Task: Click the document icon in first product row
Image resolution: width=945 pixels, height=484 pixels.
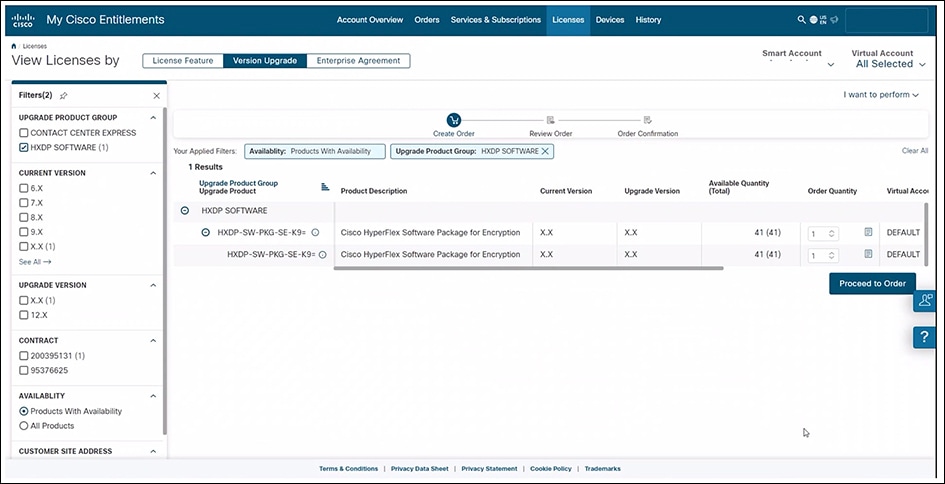Action: pyautogui.click(x=868, y=232)
